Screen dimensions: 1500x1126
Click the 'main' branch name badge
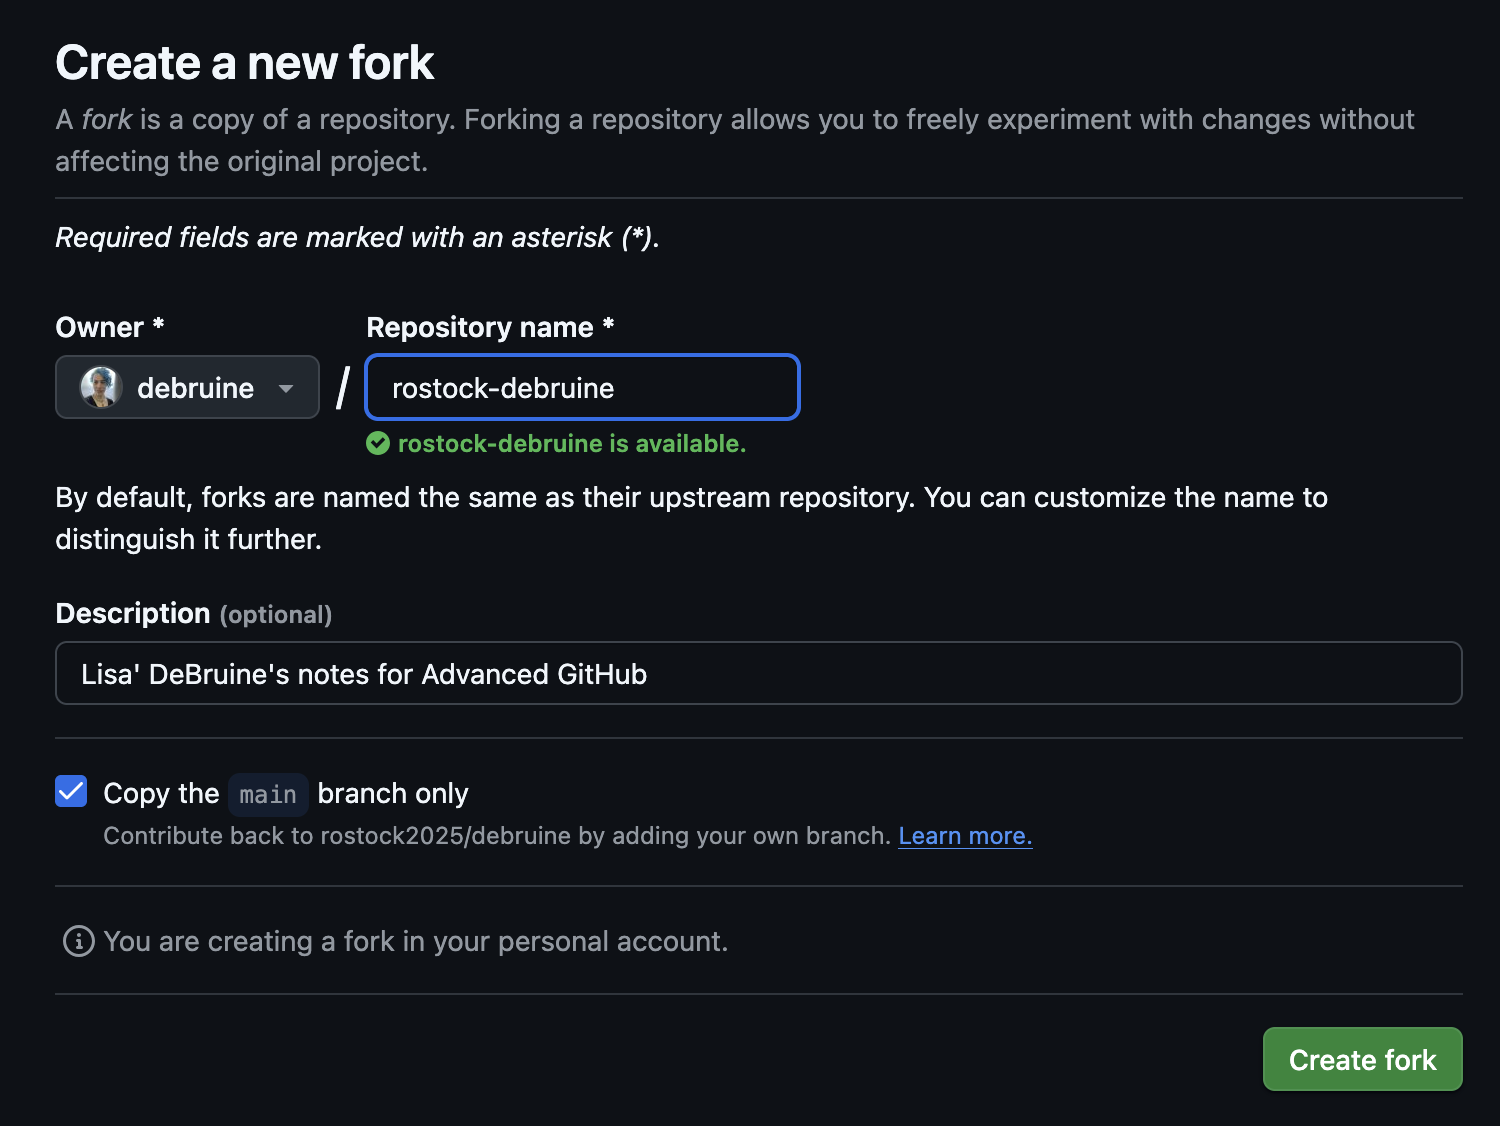268,794
